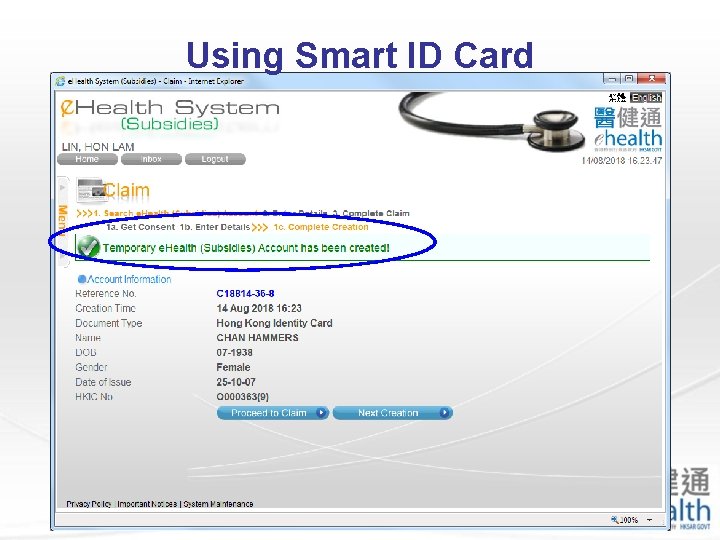This screenshot has width=720, height=540.
Task: Click the step 1b. Enter Details
Action: pos(214,227)
